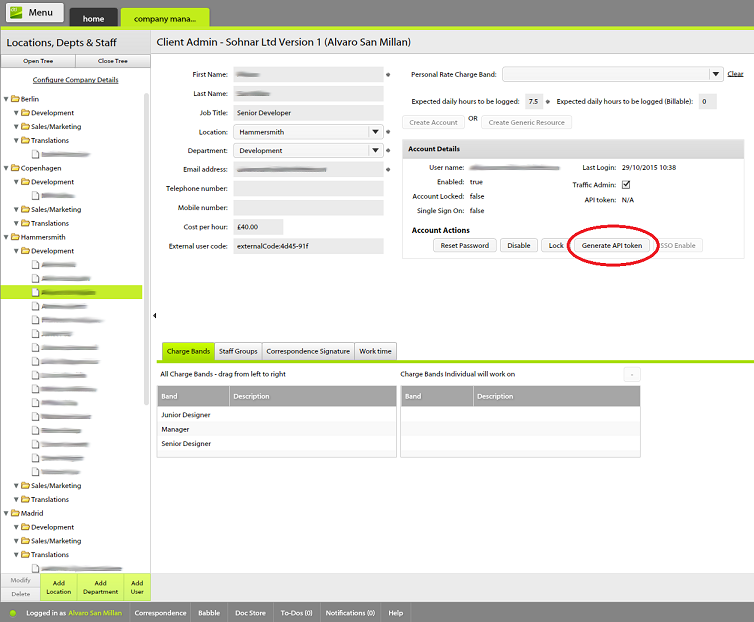Click small button above right charge bands table
Image resolution: width=754 pixels, height=622 pixels.
click(631, 374)
